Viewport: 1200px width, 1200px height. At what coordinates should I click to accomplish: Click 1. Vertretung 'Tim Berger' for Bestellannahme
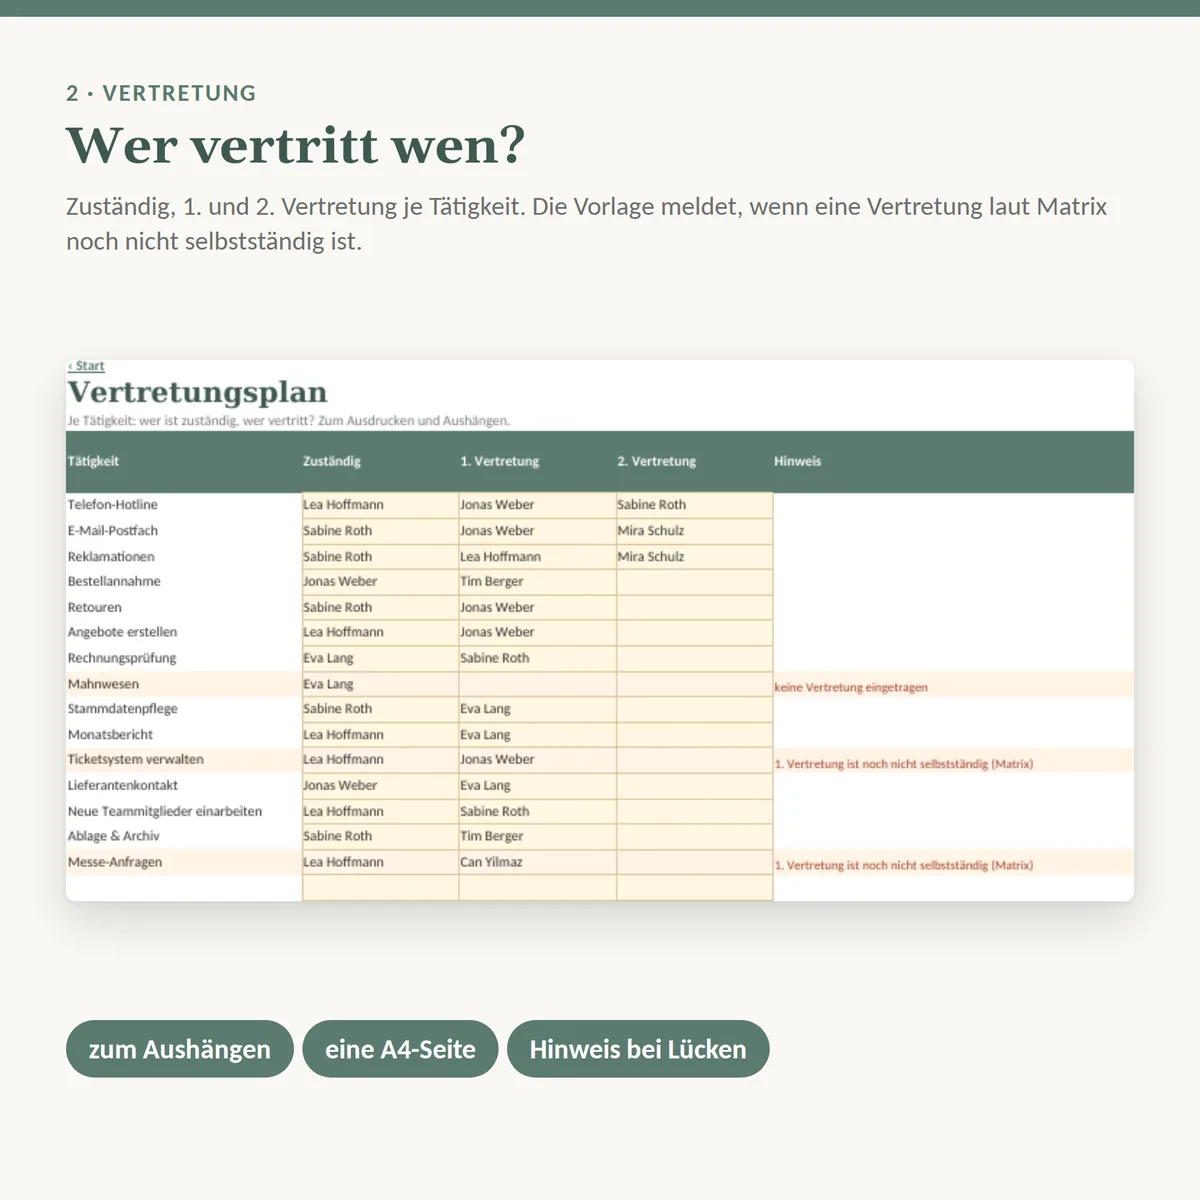[537, 581]
